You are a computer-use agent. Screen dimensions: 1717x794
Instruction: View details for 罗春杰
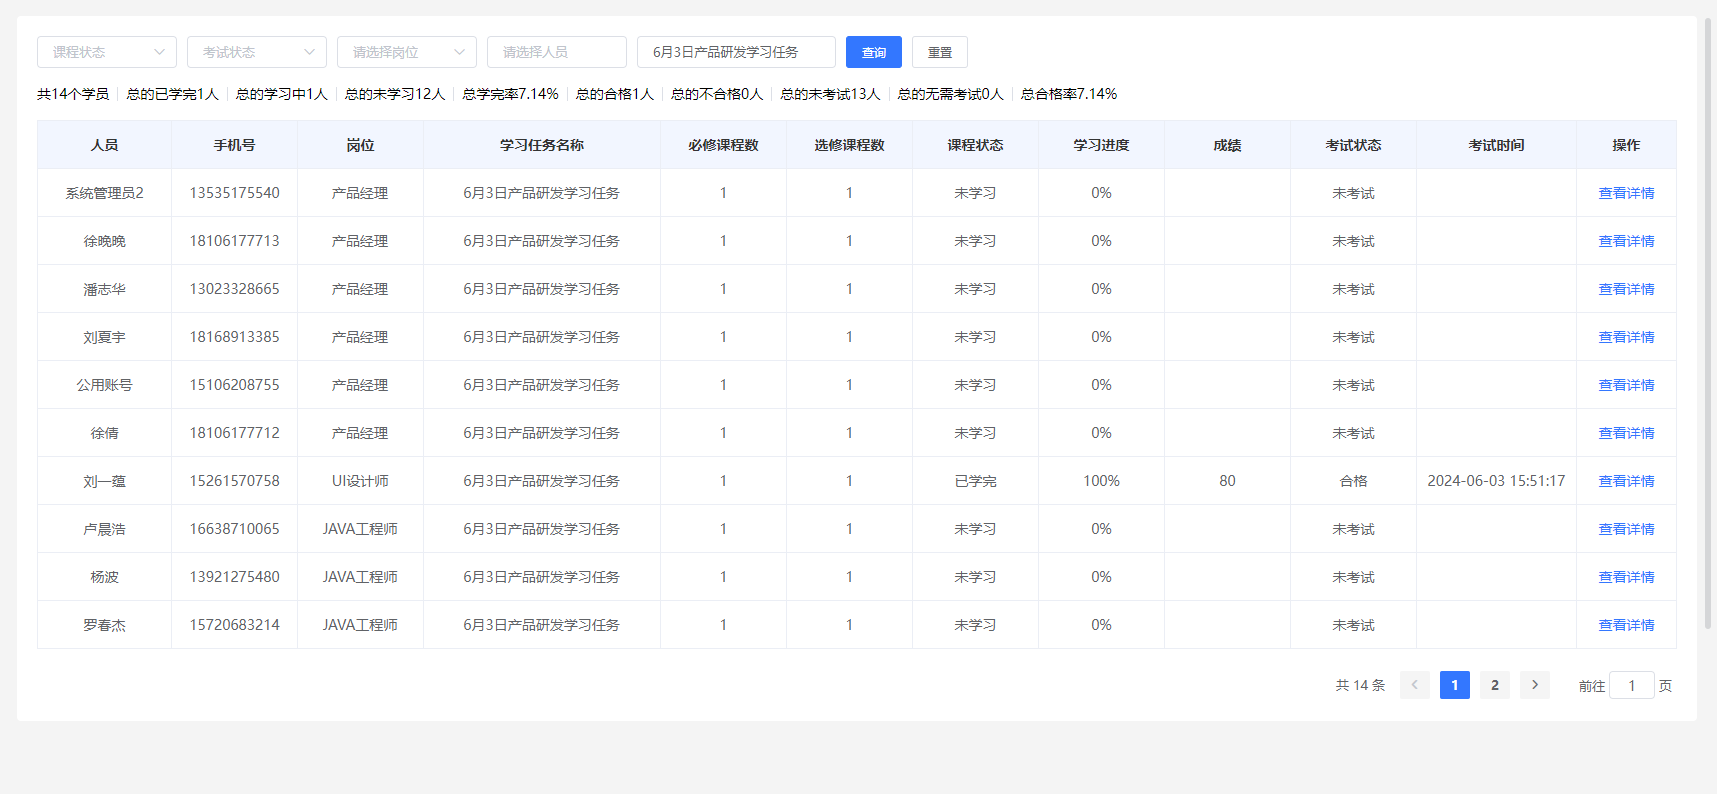(1626, 625)
